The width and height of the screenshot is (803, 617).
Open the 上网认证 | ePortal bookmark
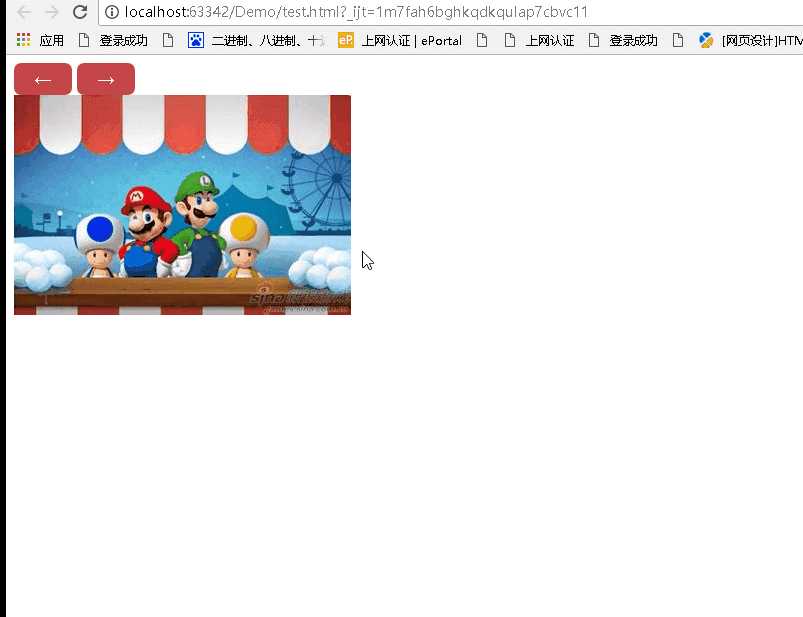coord(400,40)
